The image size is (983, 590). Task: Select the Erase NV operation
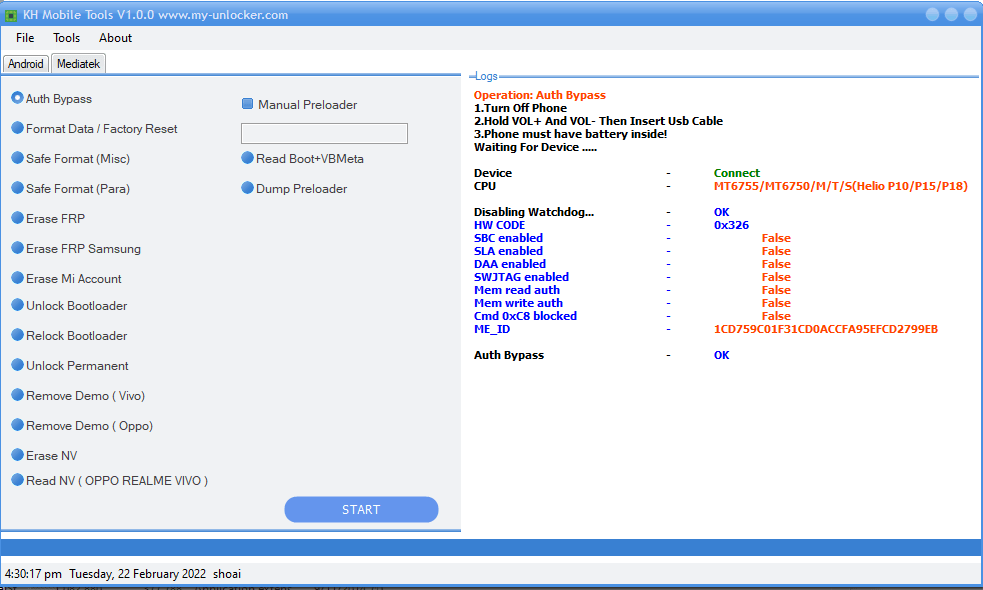(17, 455)
